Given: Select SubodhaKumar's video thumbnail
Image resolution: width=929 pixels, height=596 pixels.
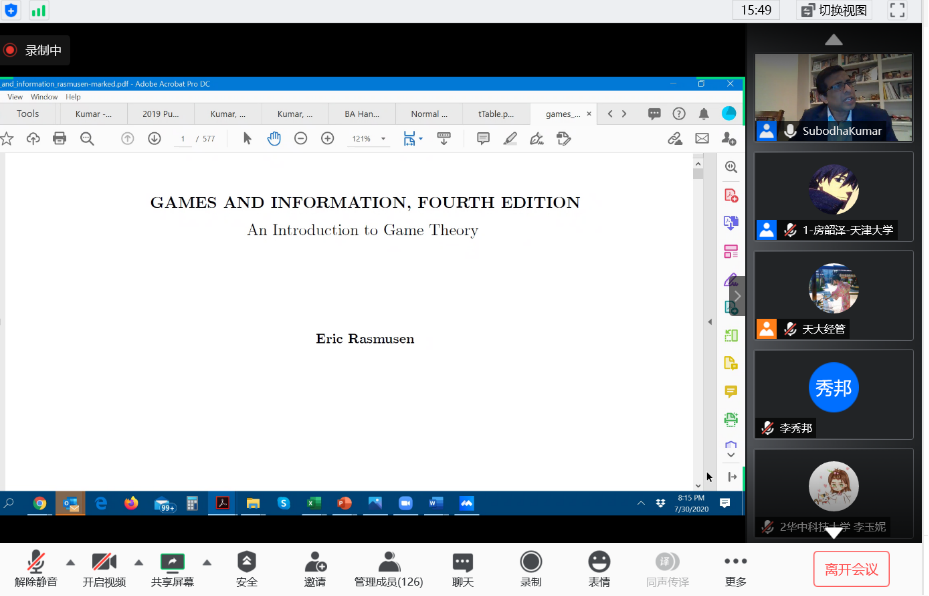Looking at the screenshot, I should point(833,97).
